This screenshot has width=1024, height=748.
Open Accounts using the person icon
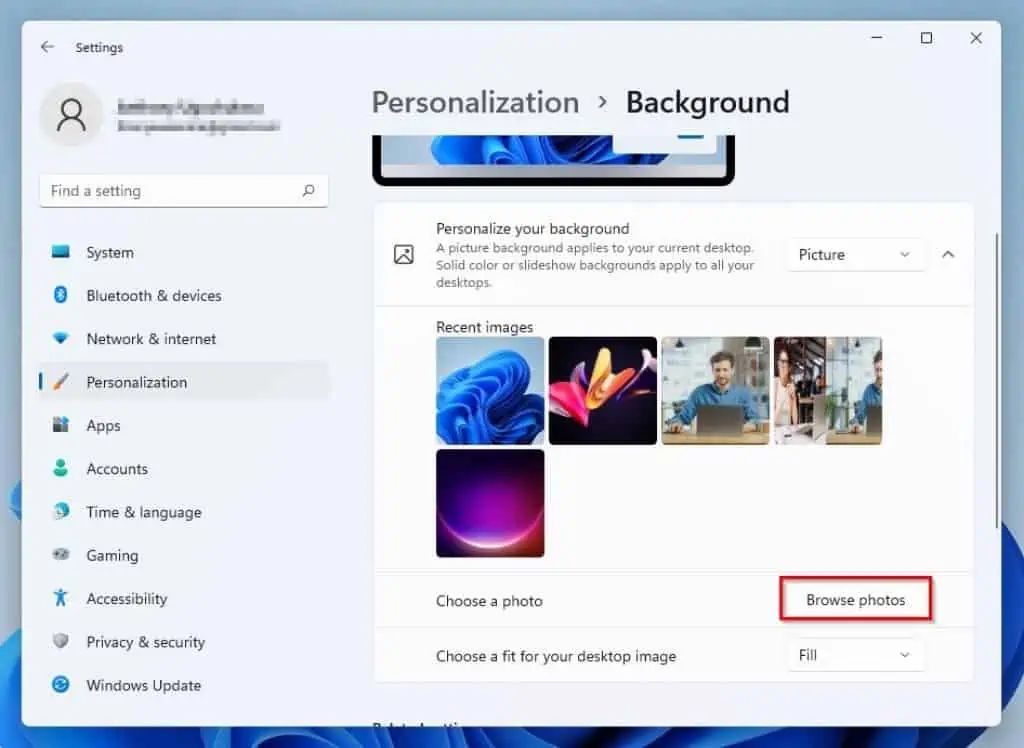(x=61, y=468)
